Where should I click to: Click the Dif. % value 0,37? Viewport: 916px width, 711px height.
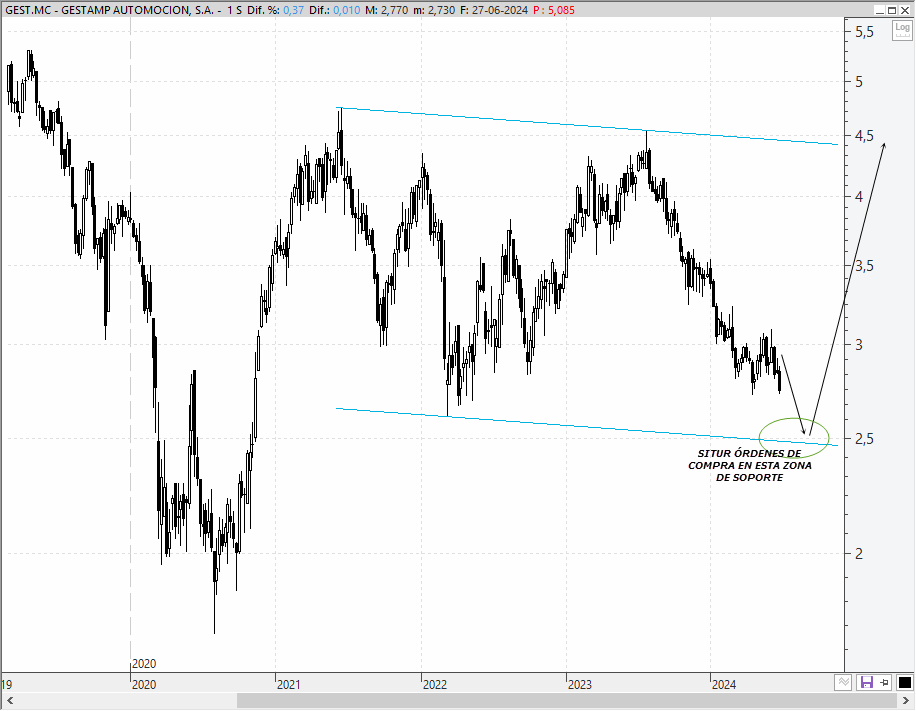point(293,10)
